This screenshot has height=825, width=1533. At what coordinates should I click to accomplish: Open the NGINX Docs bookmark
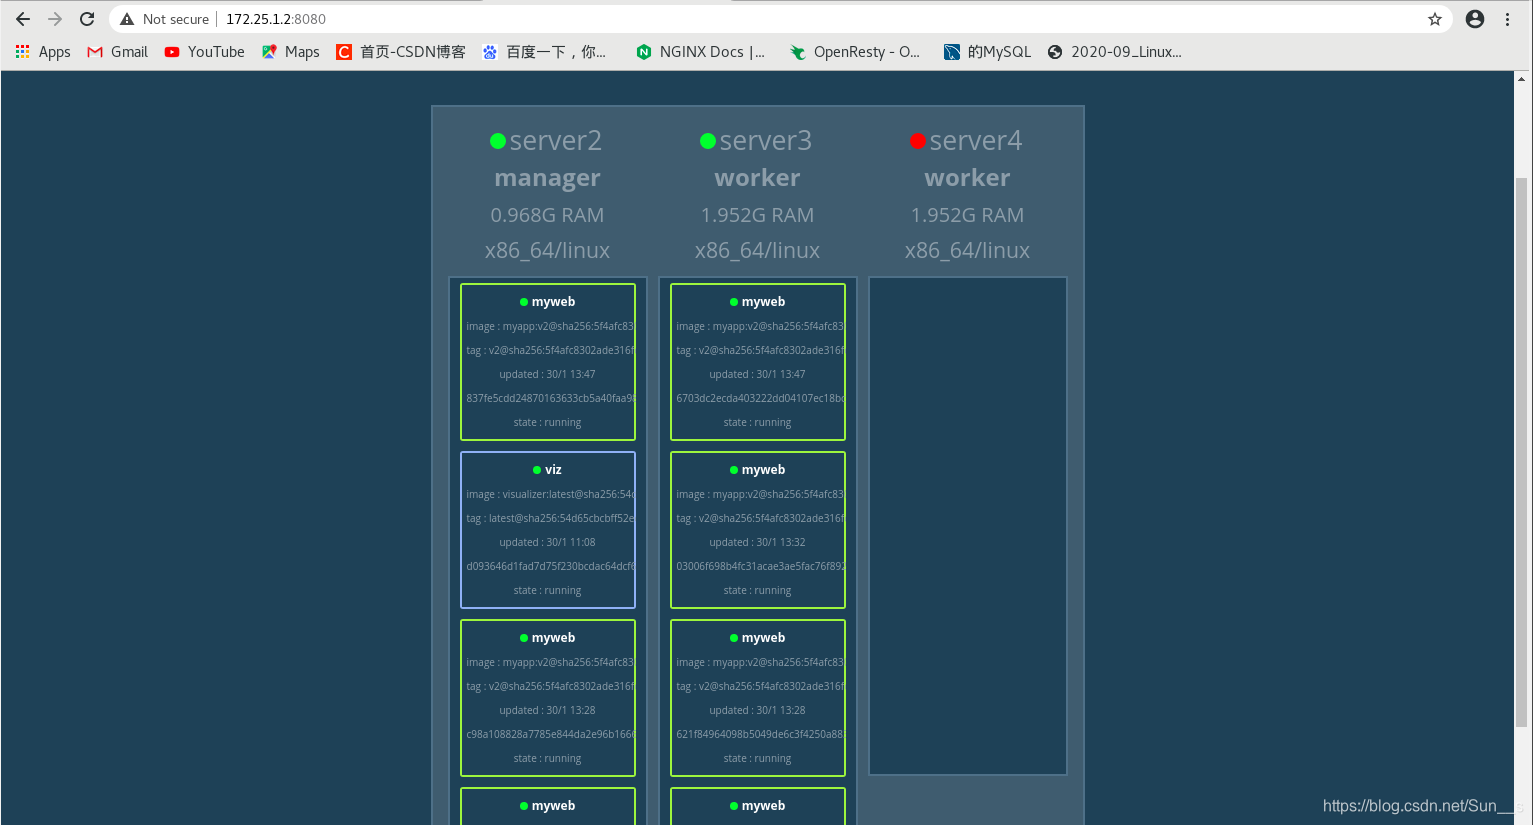click(701, 52)
